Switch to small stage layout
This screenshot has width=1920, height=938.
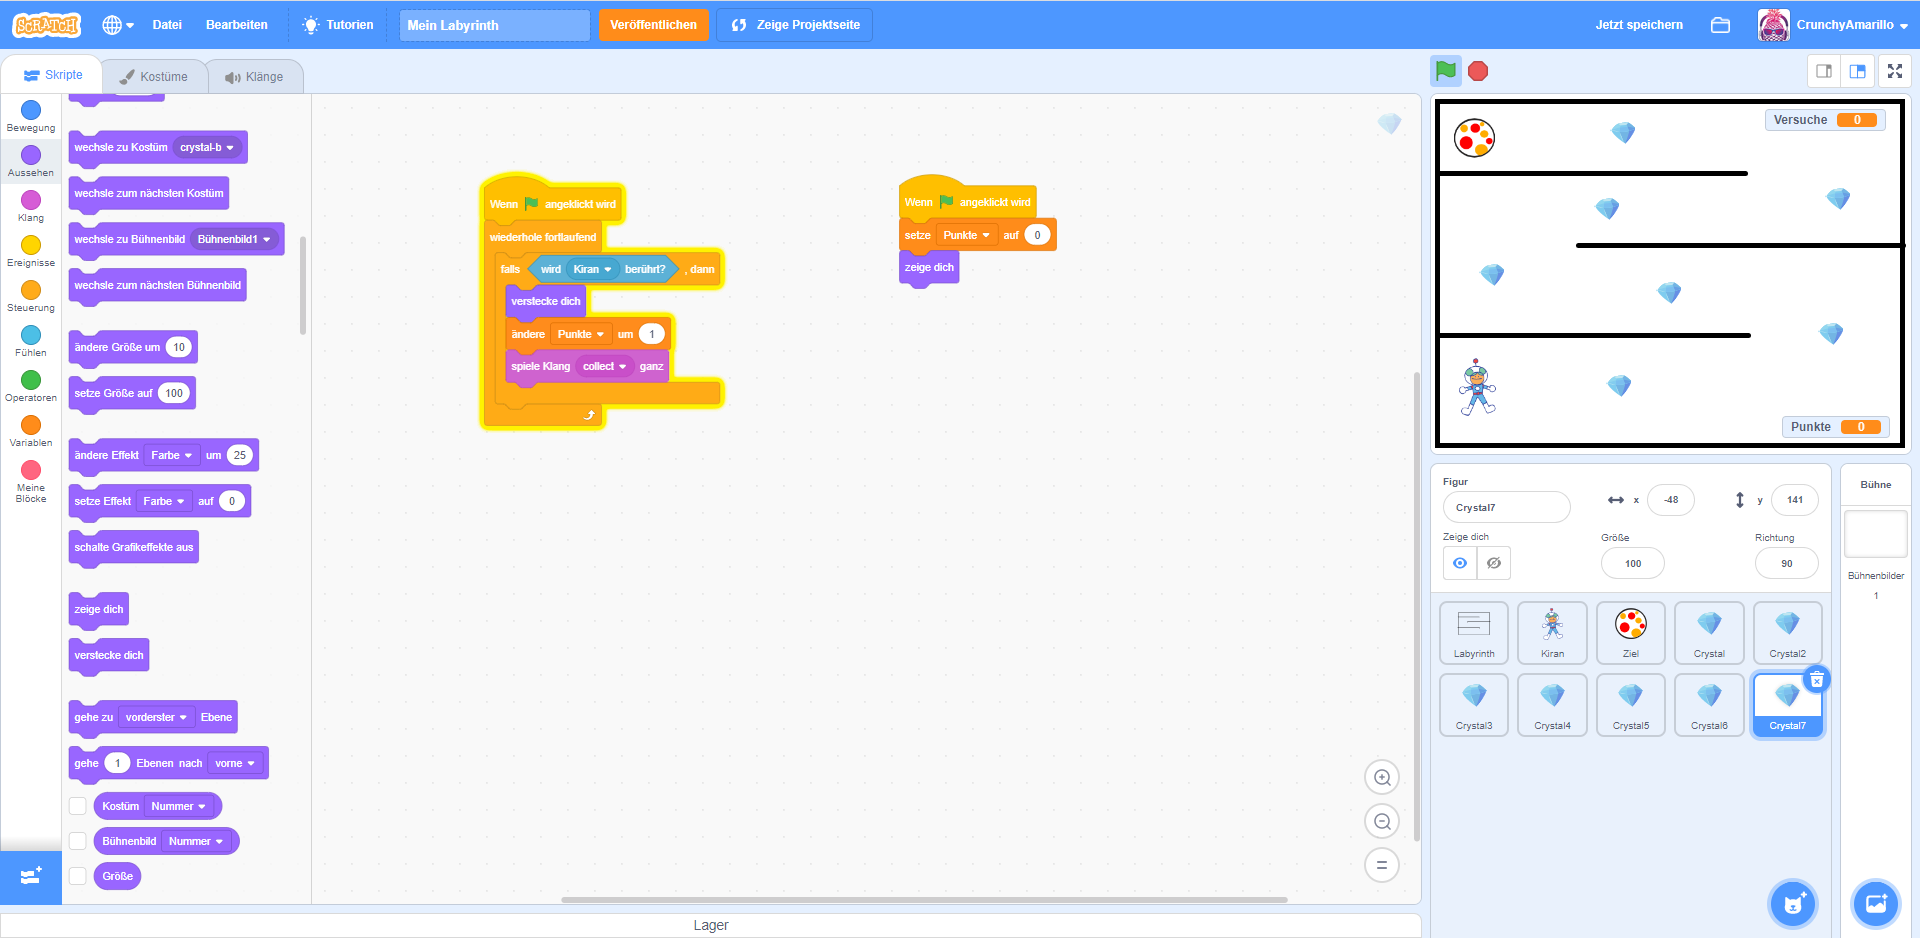(x=1824, y=71)
